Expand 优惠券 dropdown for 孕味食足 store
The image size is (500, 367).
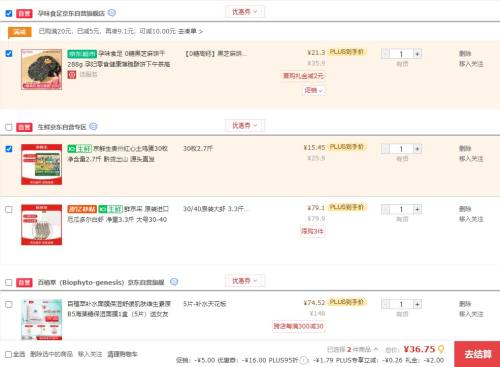tap(245, 12)
